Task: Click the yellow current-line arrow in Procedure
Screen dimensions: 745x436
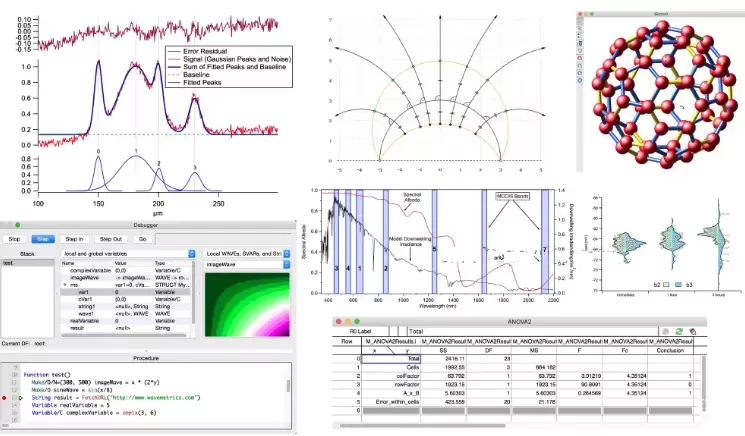Action: (20, 398)
